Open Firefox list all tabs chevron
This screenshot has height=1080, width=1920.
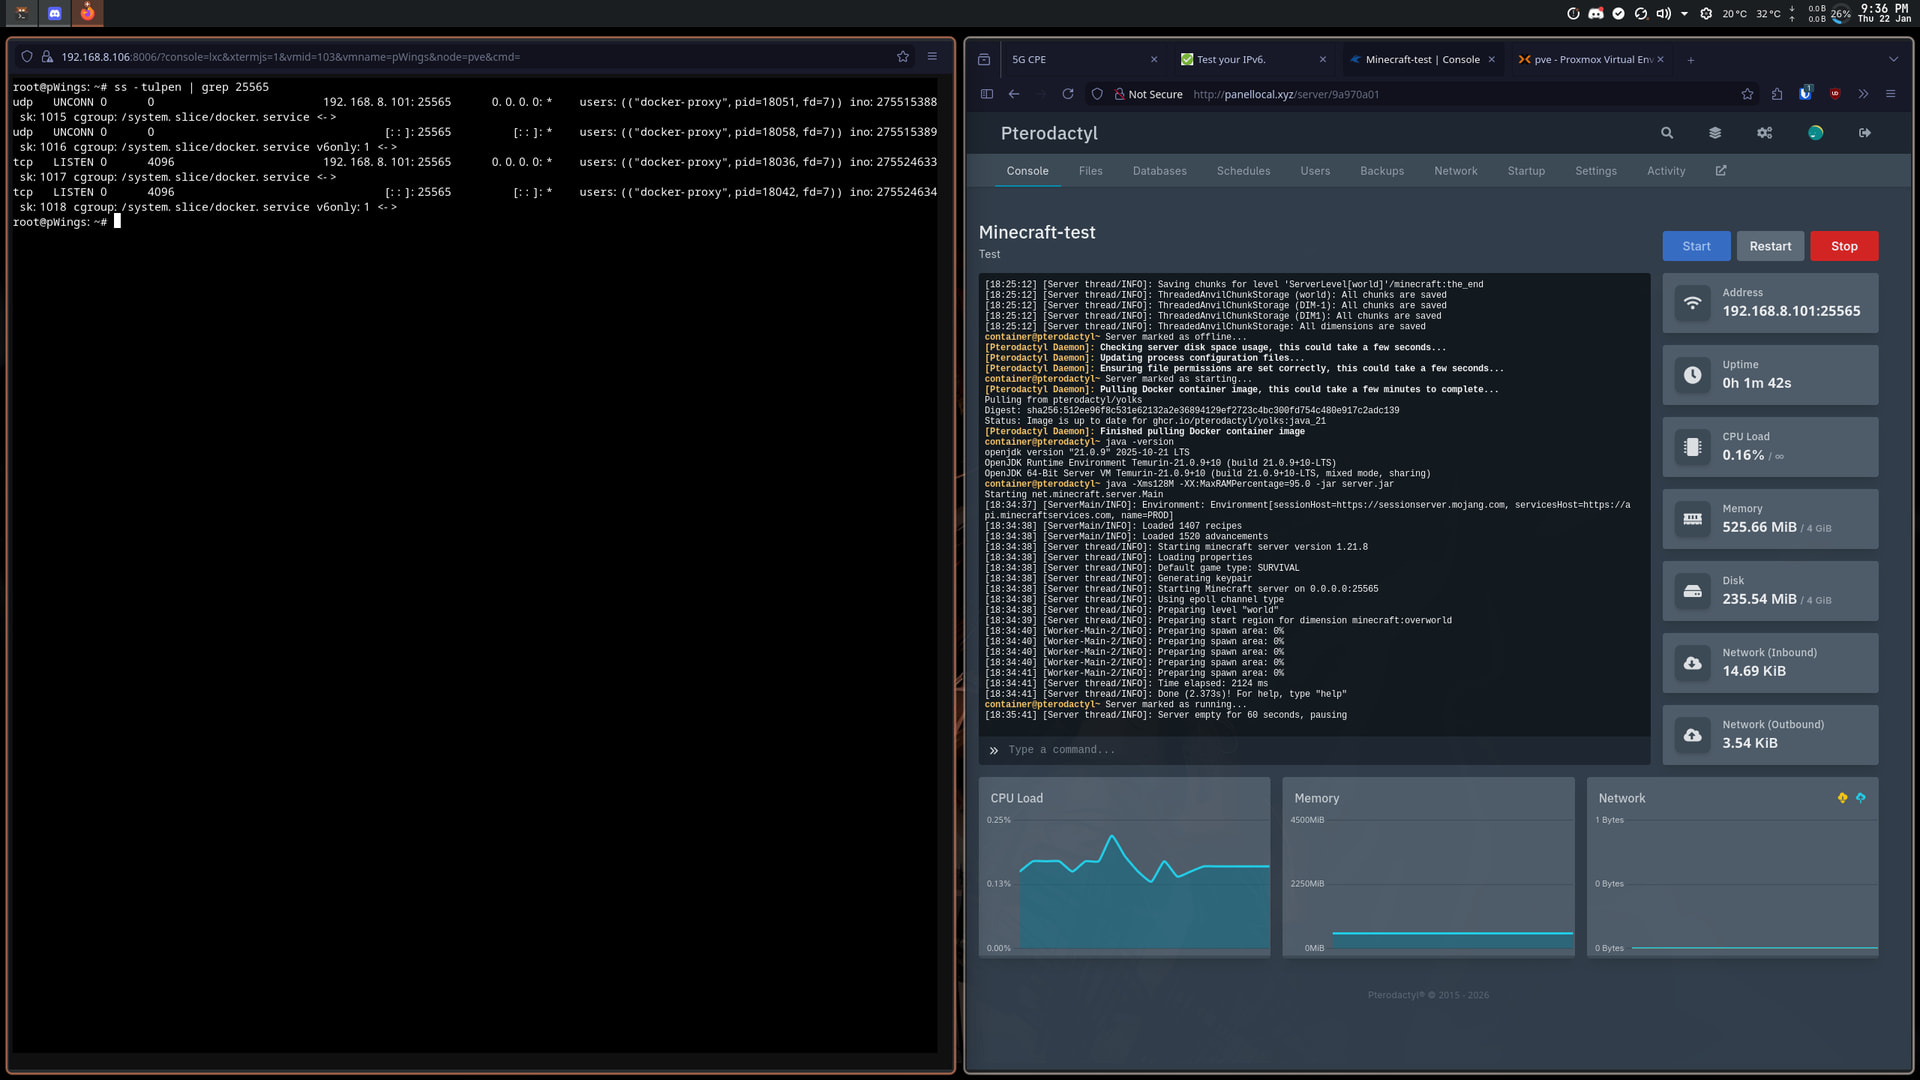click(1893, 59)
